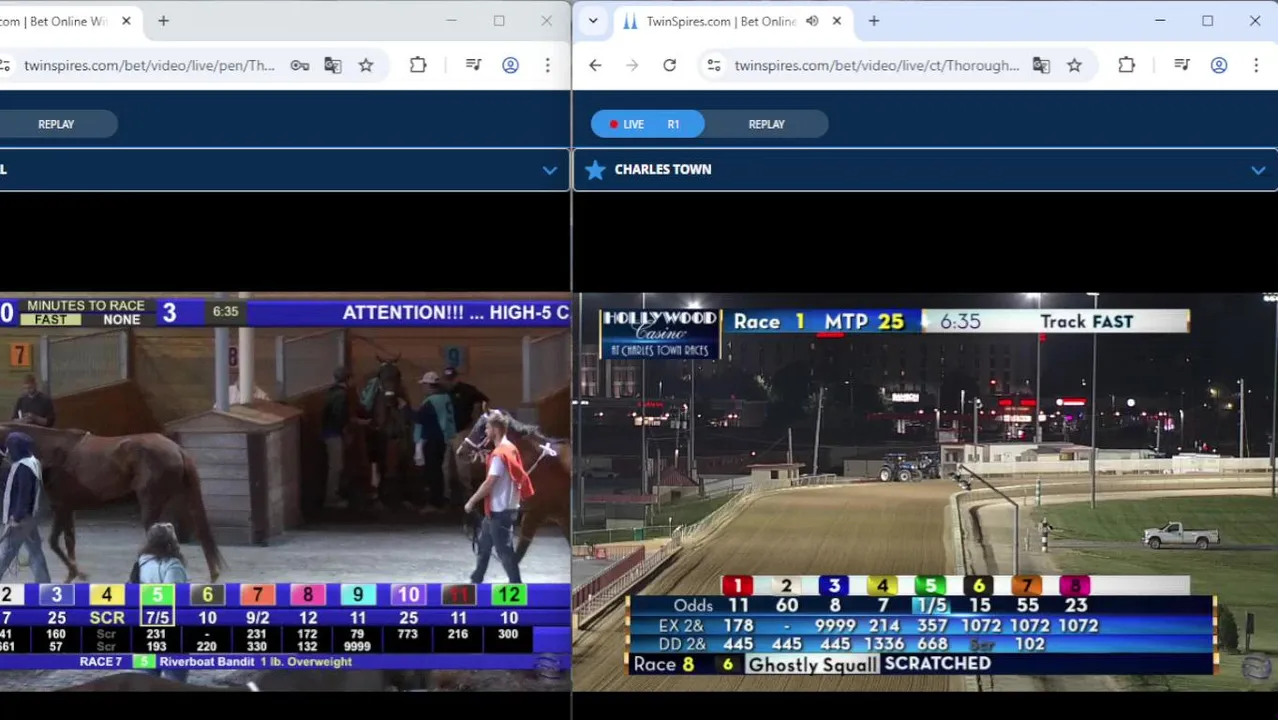1278x720 pixels.
Task: Minimize the left browser window
Action: (x=451, y=21)
